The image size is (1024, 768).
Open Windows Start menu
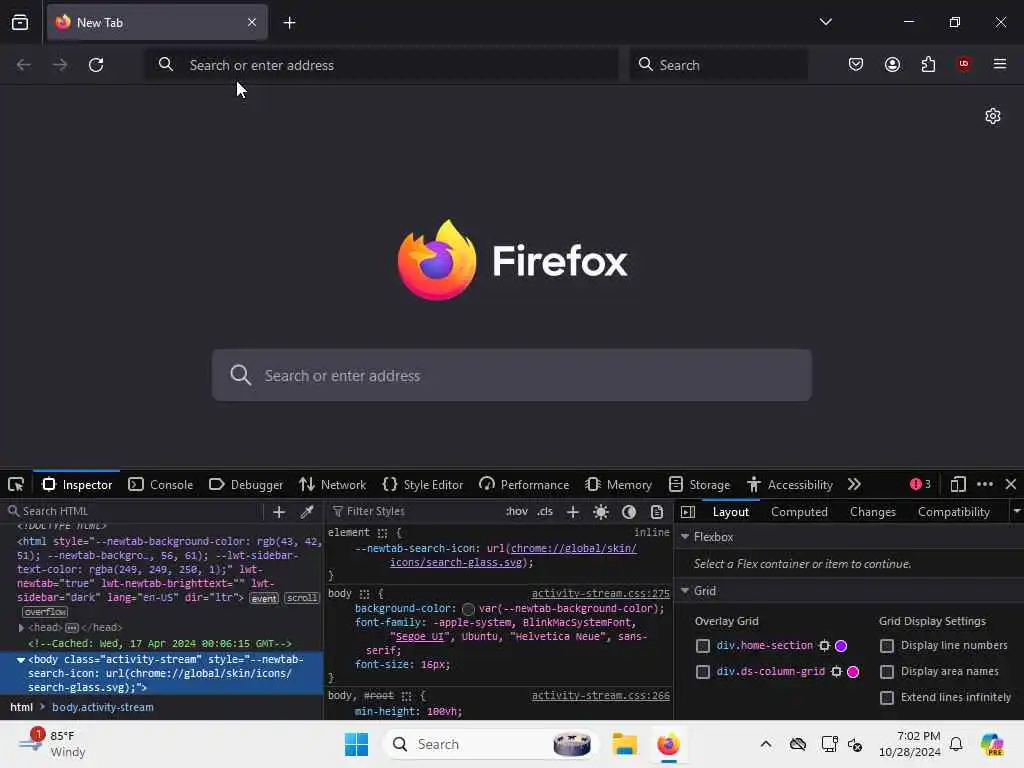[x=357, y=744]
